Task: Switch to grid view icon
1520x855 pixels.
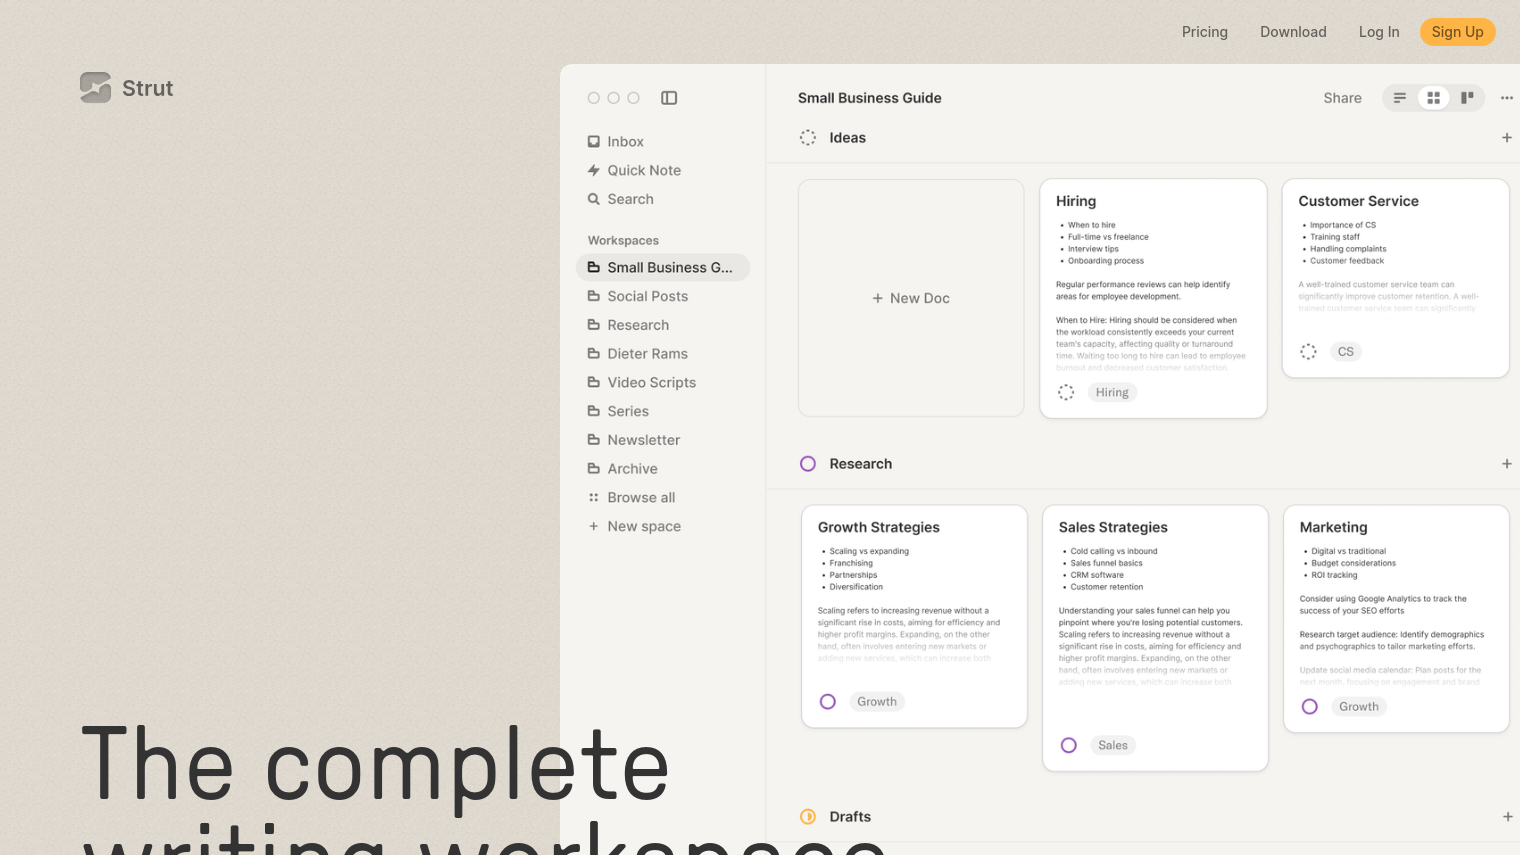Action: point(1433,98)
